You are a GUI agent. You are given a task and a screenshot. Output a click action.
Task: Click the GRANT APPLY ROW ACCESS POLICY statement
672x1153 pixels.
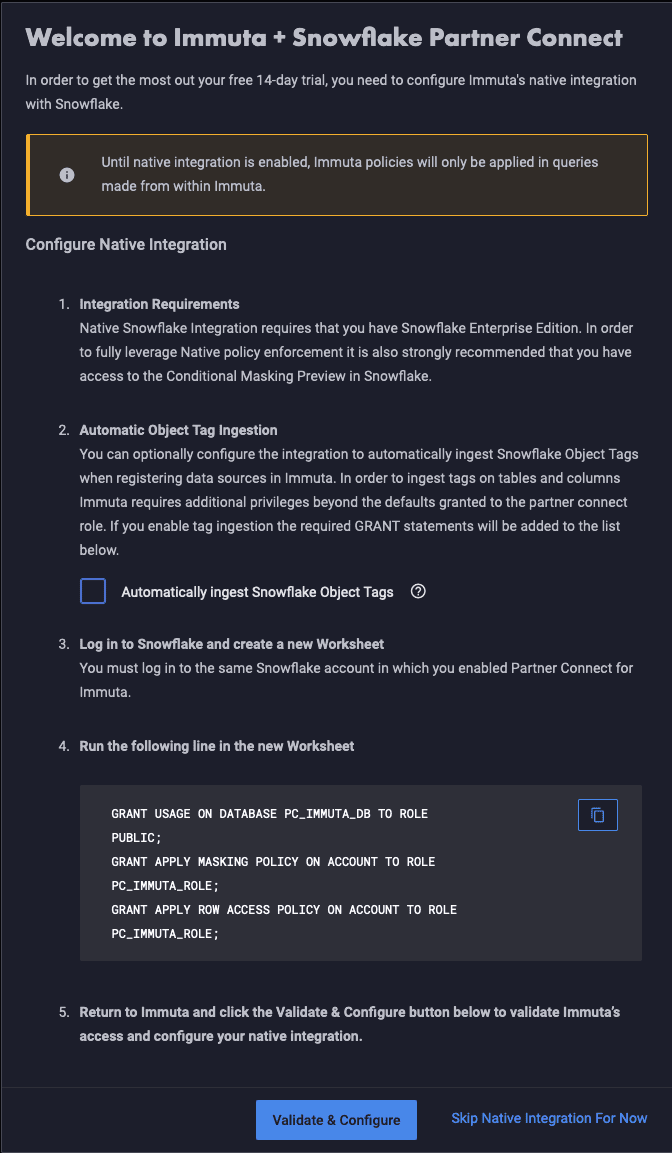point(285,922)
